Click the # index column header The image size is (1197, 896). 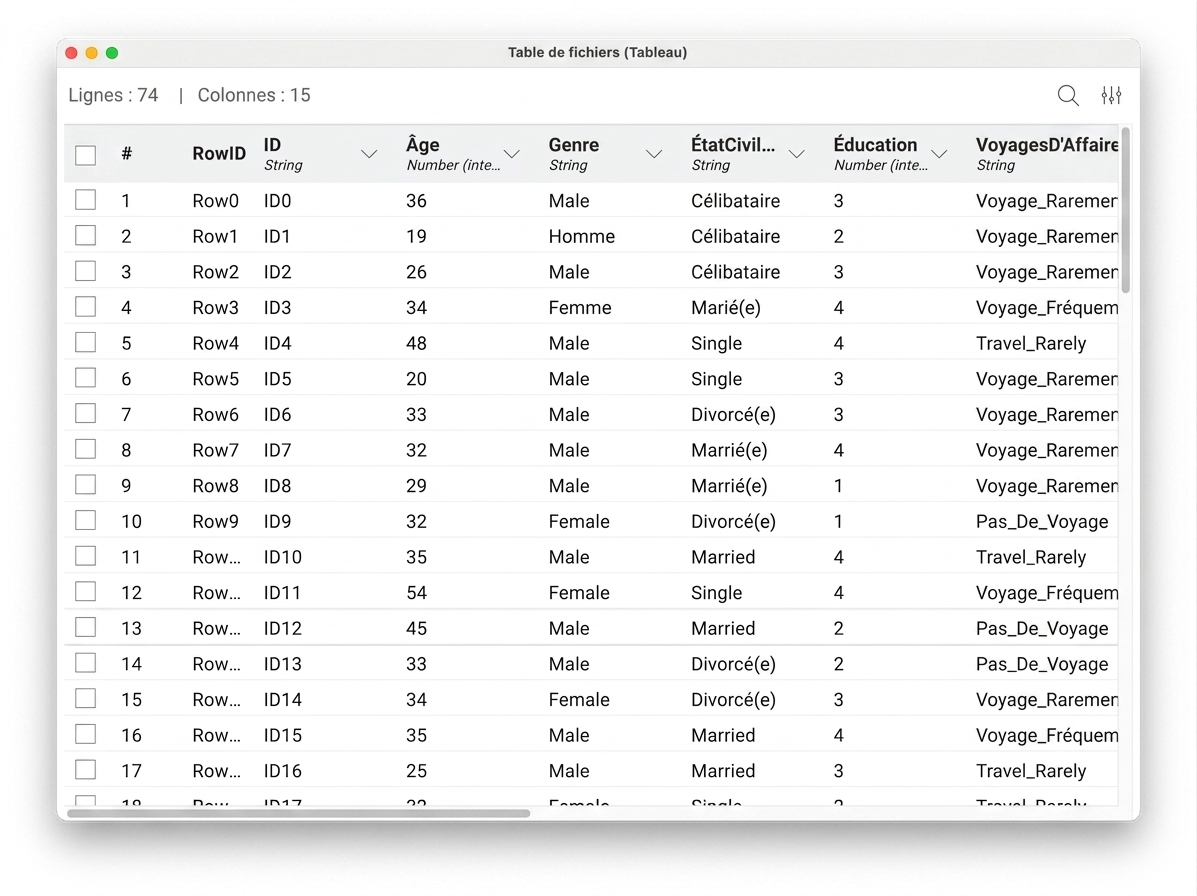[x=127, y=154]
